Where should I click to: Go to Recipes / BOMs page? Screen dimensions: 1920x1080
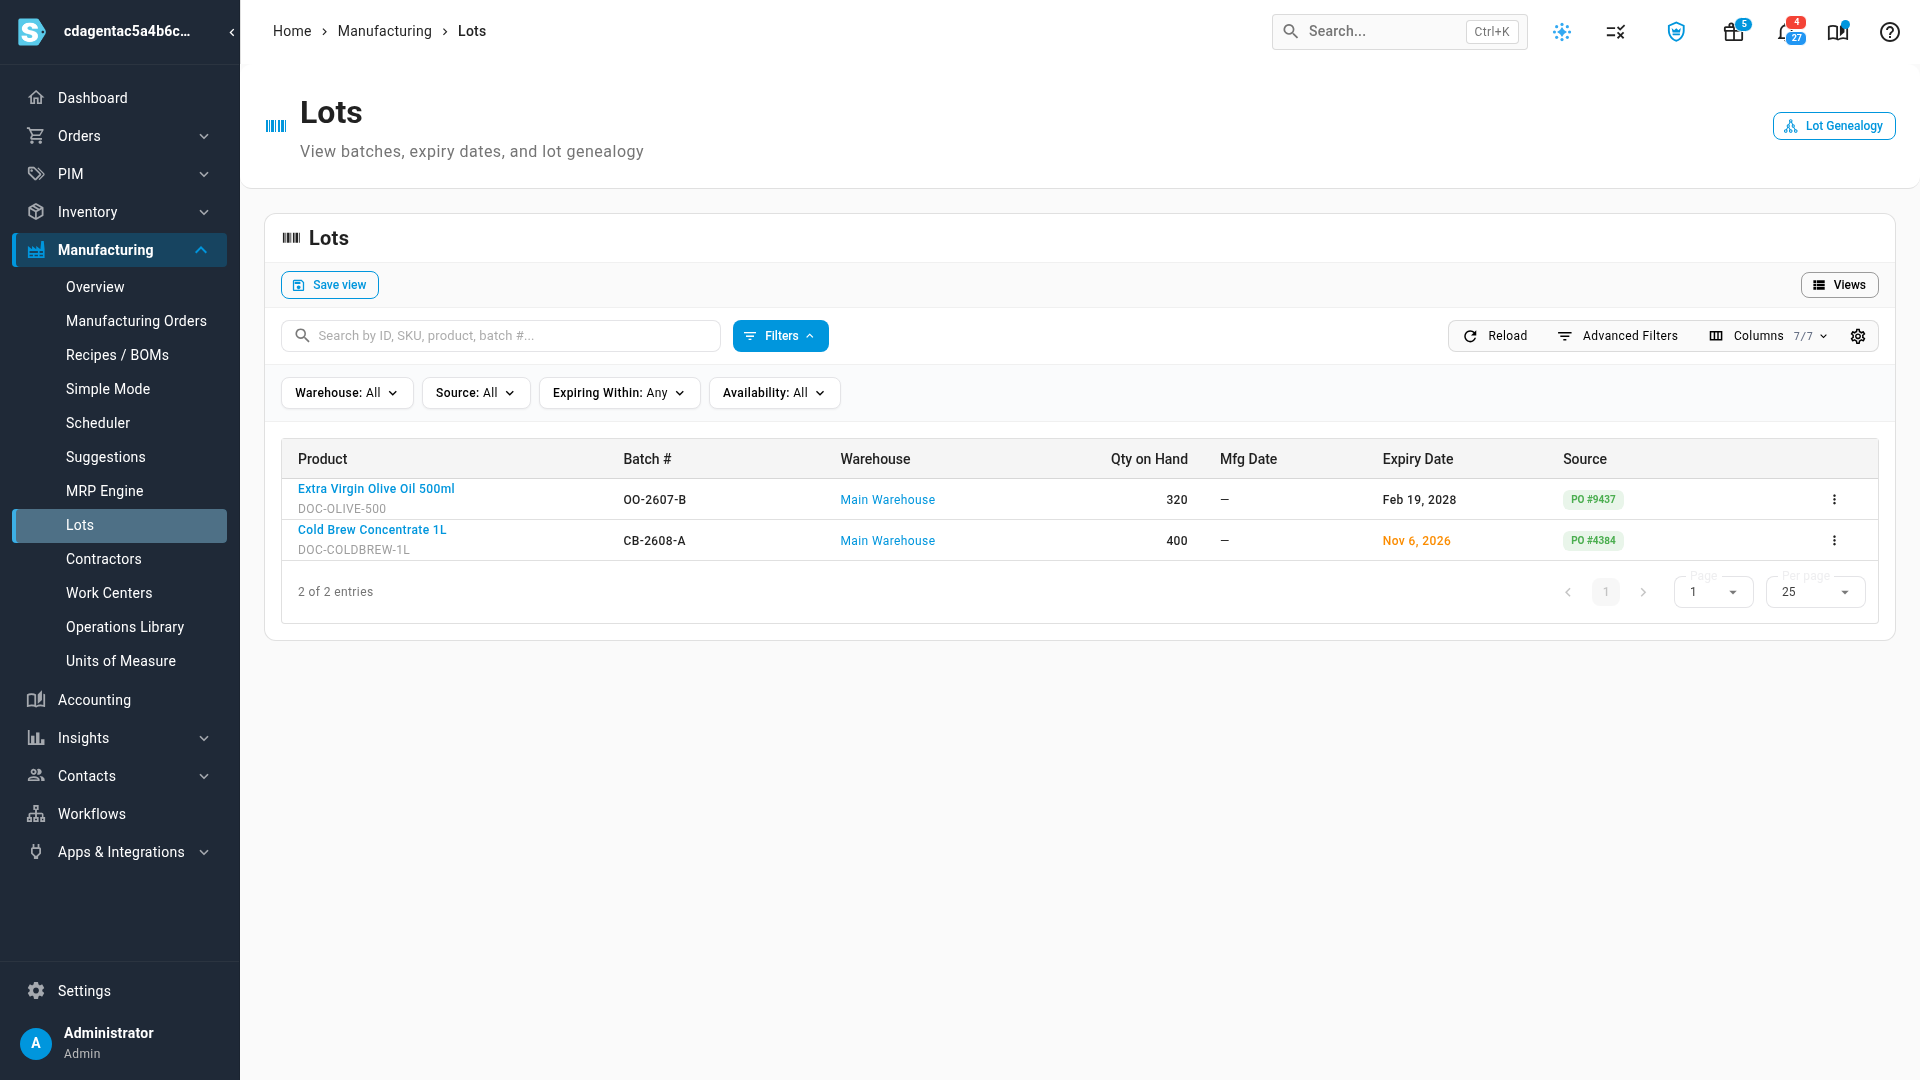tap(117, 355)
